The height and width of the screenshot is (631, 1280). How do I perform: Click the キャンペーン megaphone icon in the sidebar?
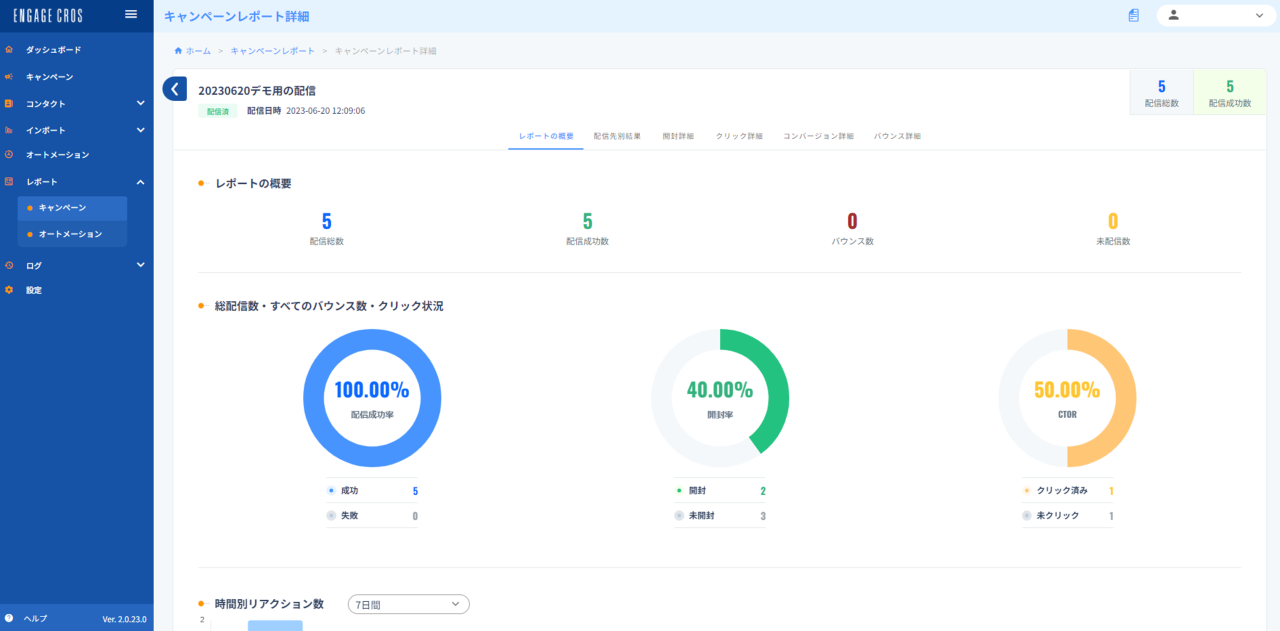(9, 76)
